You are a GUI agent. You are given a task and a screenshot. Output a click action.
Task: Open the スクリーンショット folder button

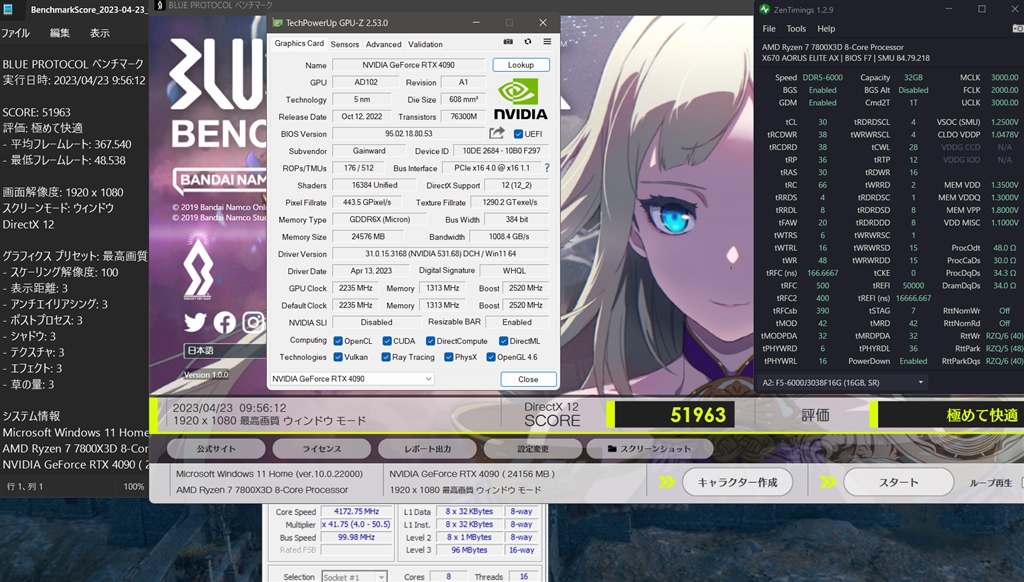click(649, 449)
